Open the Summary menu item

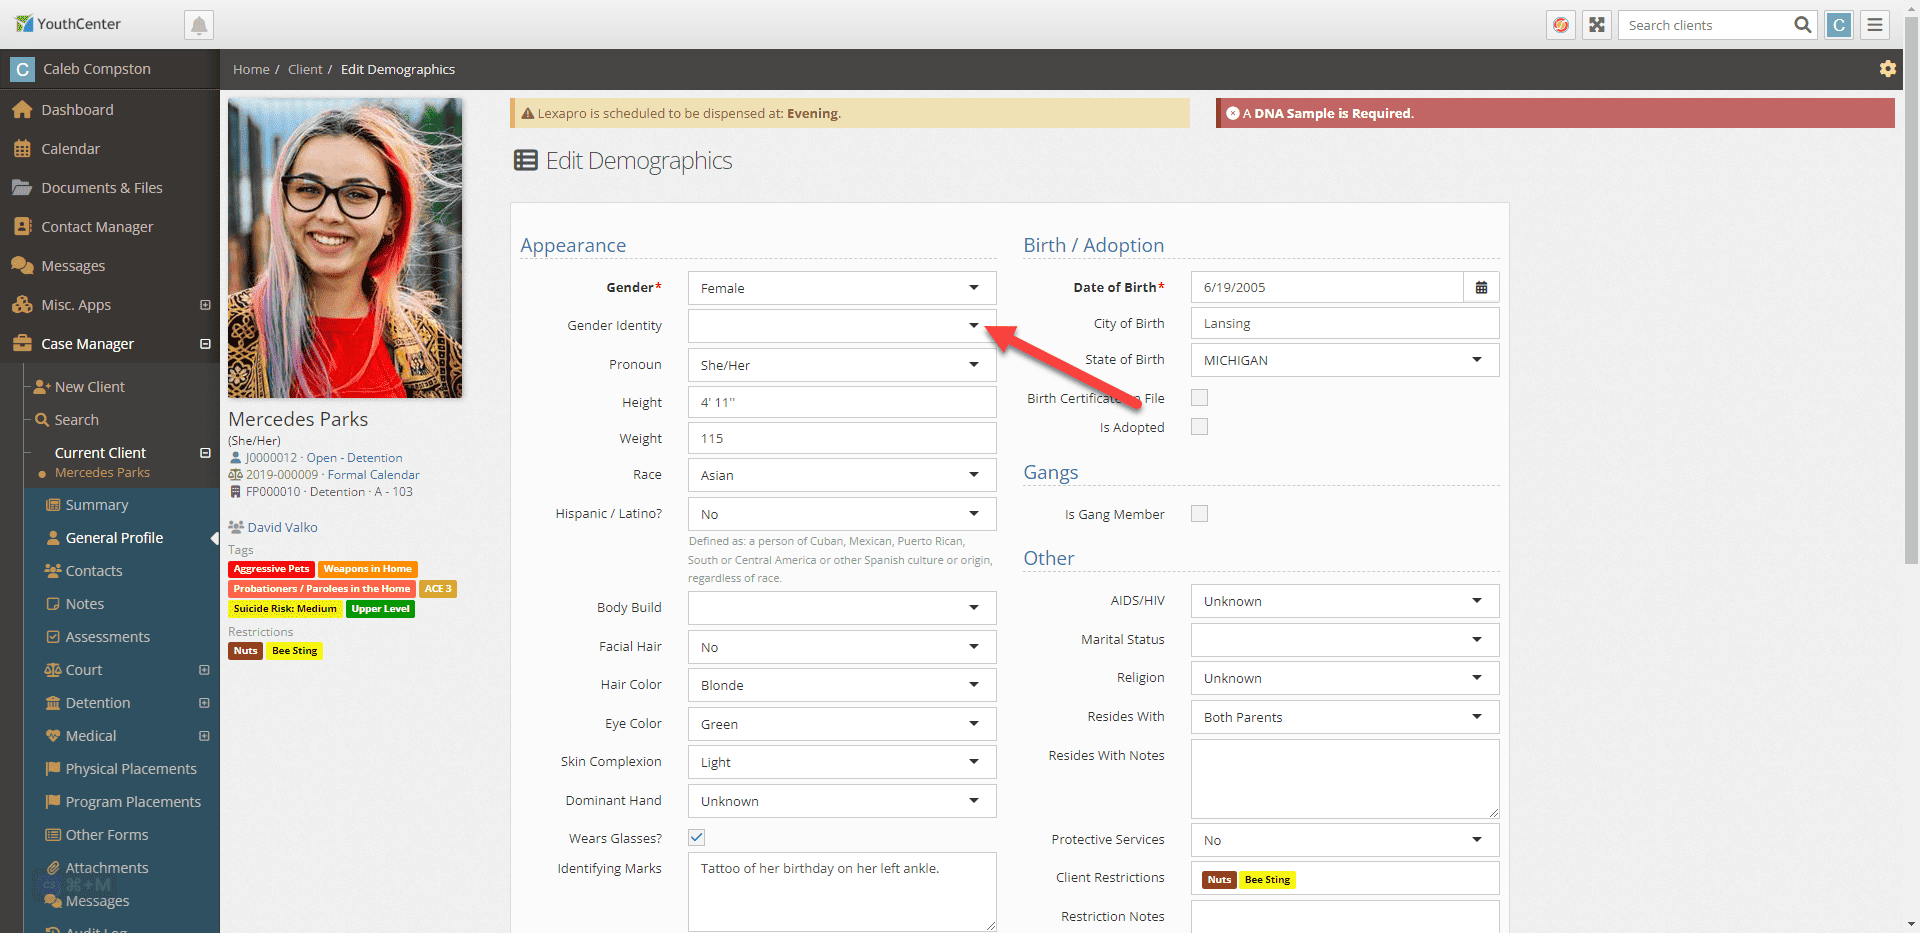click(x=97, y=505)
